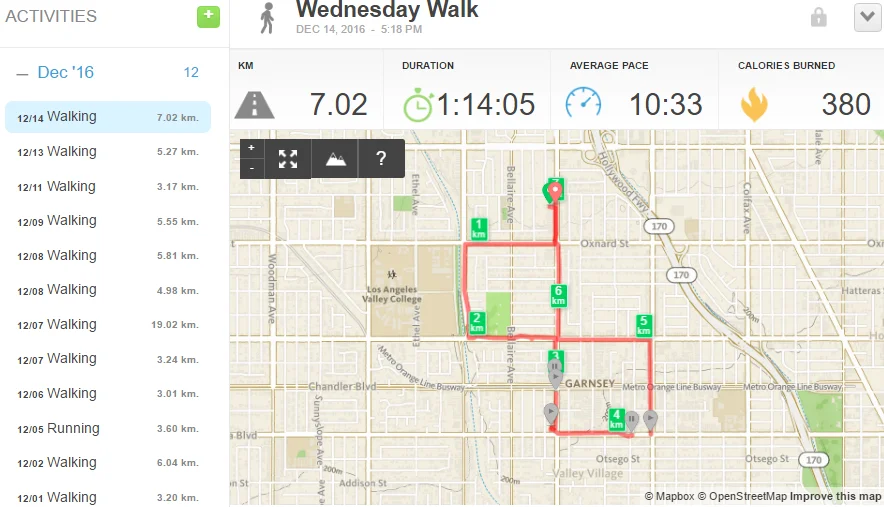This screenshot has width=884, height=507.
Task: Click the 1 km marker on the route
Action: pyautogui.click(x=479, y=228)
